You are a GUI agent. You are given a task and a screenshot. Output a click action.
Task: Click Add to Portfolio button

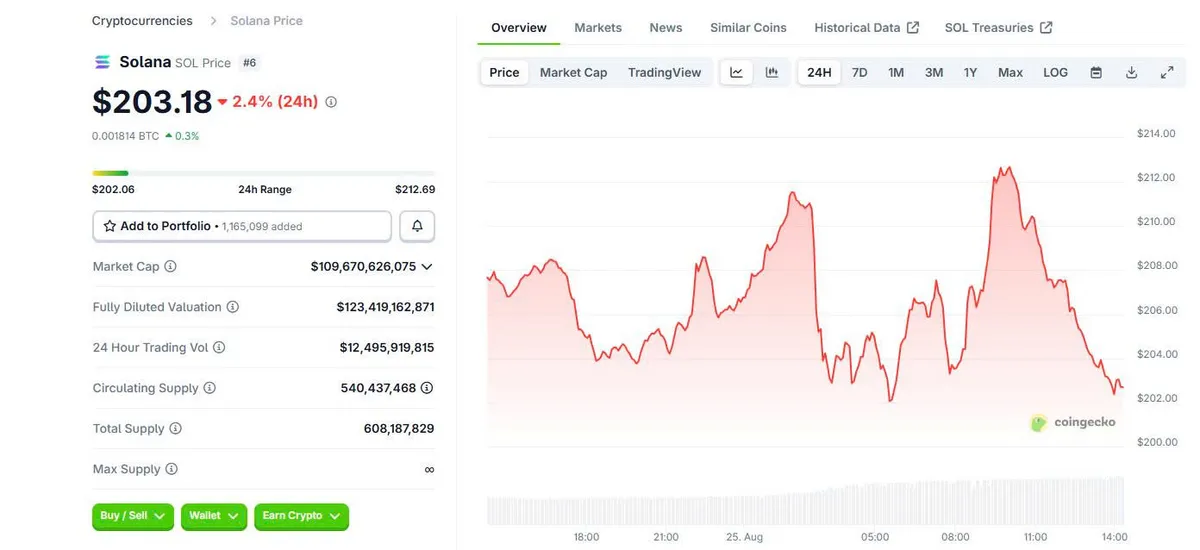coord(242,226)
